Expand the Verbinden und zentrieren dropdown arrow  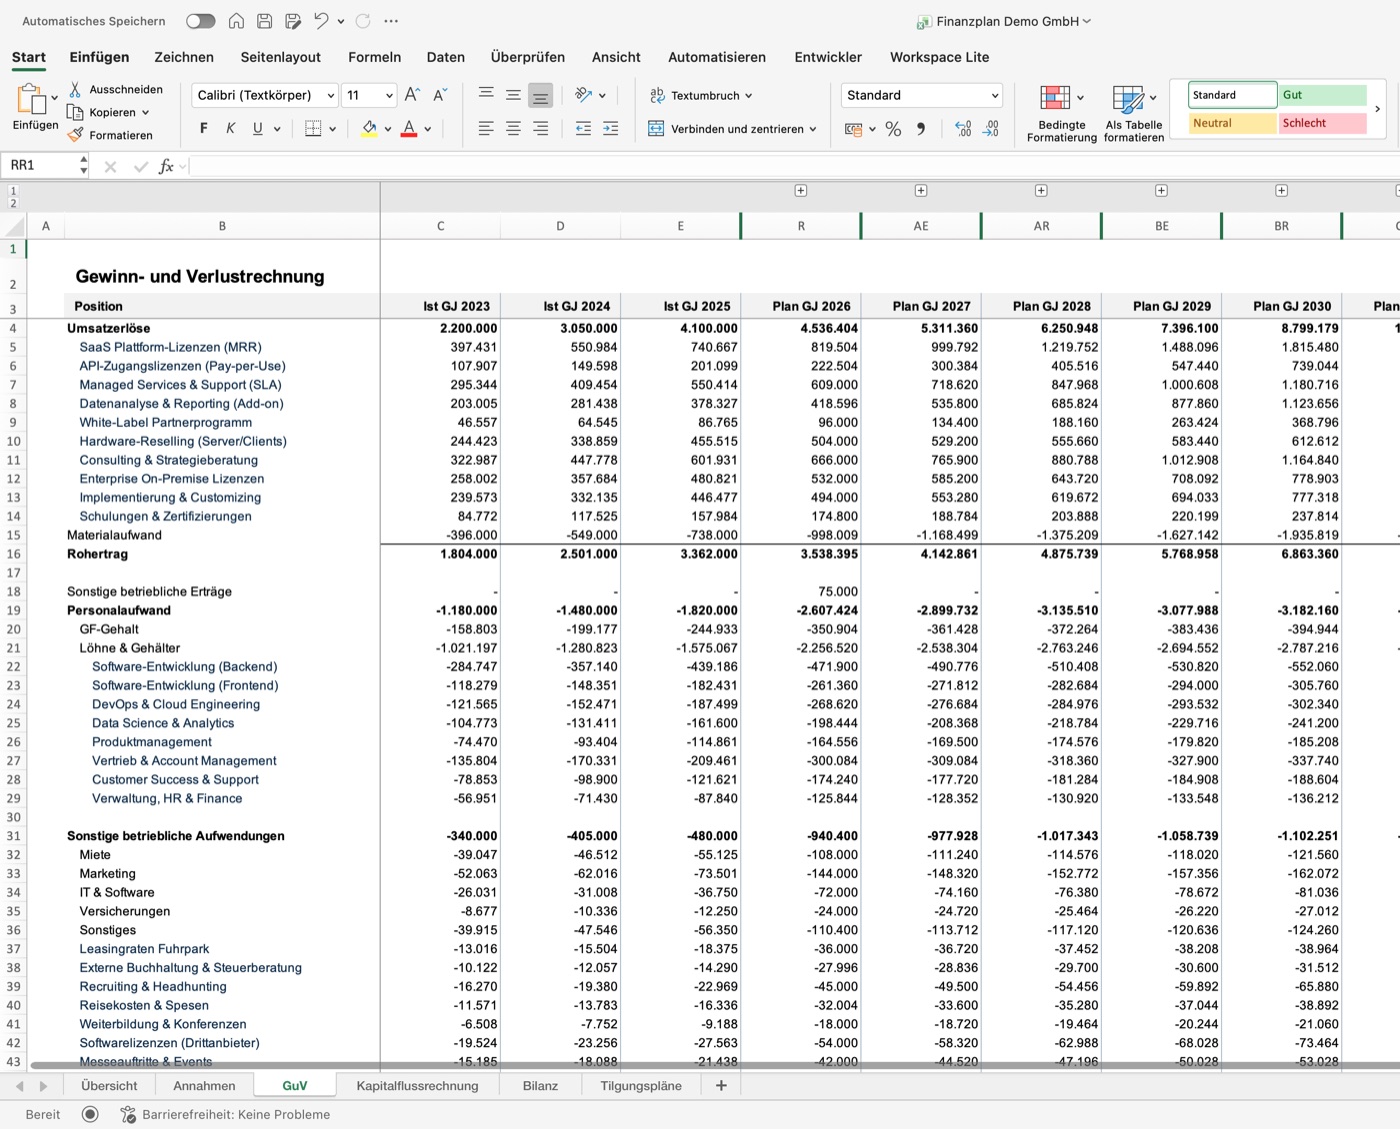(813, 129)
